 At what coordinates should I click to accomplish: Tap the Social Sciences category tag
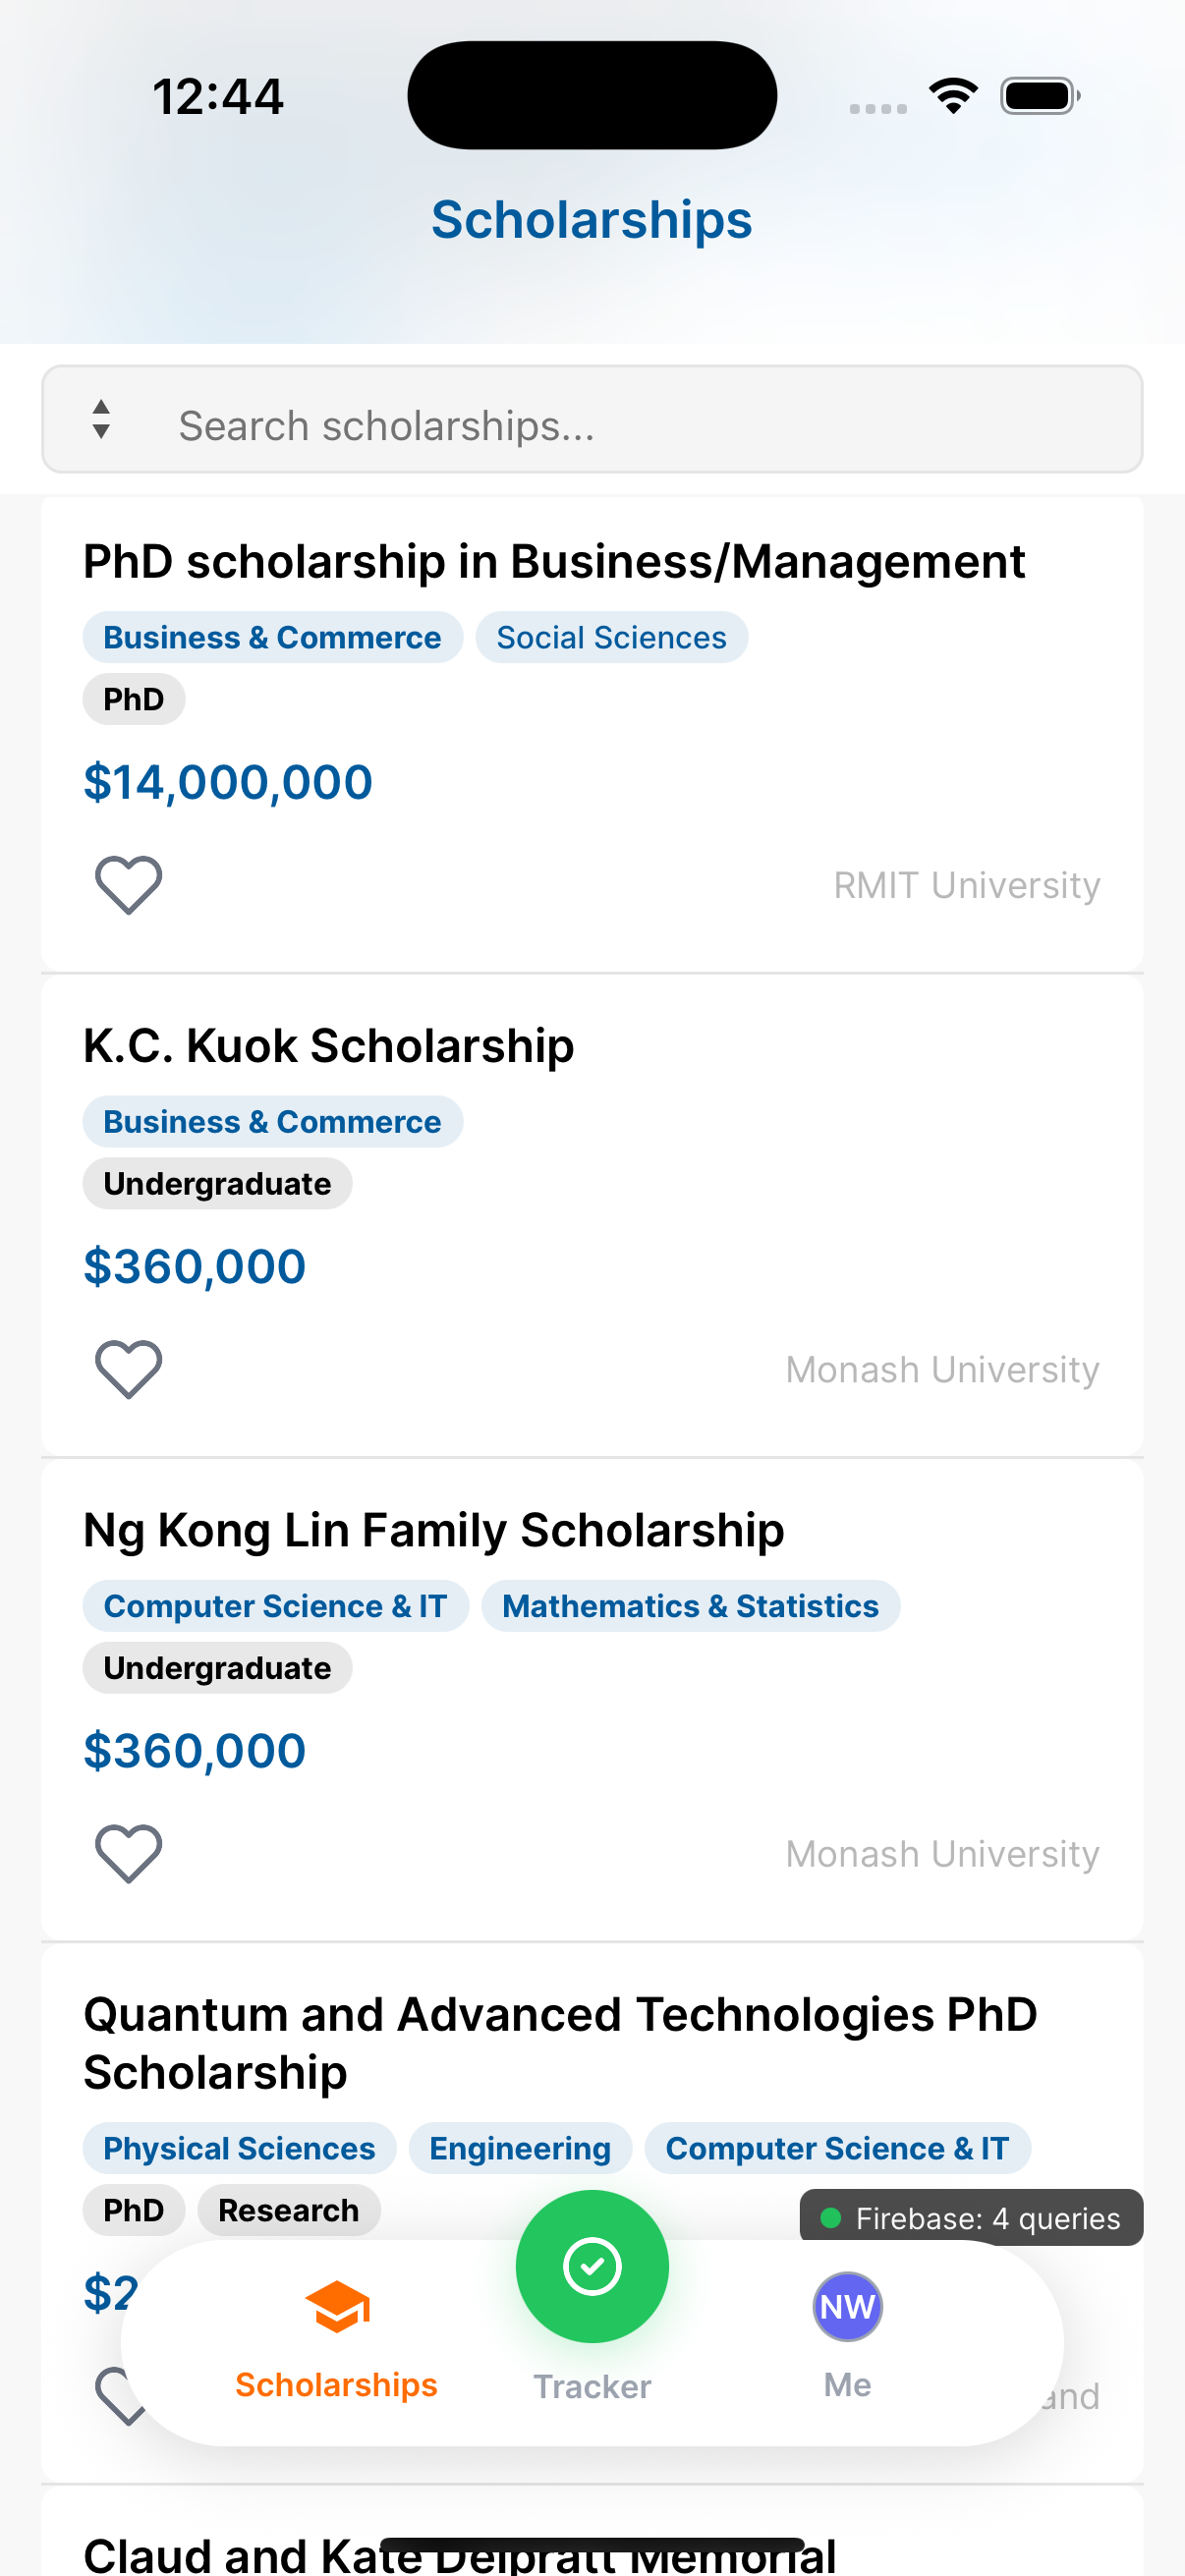click(611, 638)
